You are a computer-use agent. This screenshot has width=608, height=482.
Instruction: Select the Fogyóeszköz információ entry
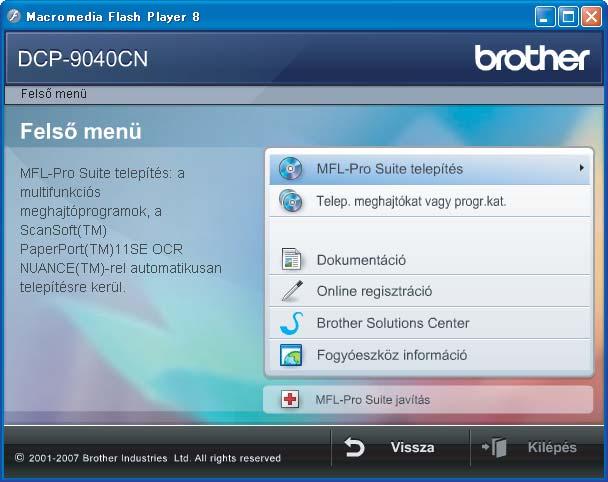pos(429,355)
